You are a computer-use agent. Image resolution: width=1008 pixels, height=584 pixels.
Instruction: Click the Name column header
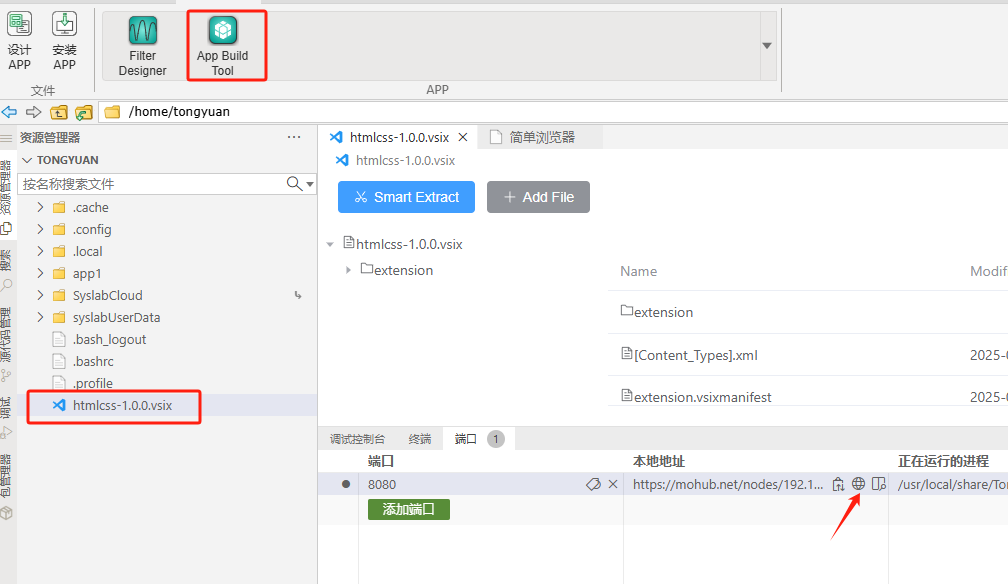coord(638,271)
